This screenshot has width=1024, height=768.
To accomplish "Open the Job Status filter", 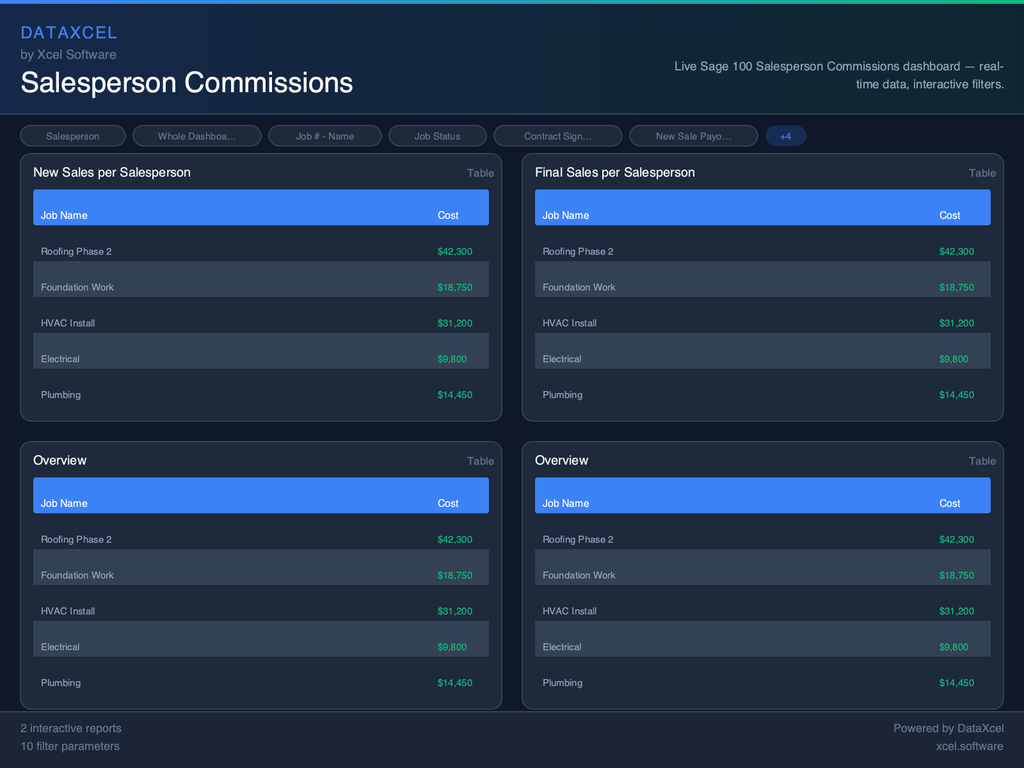I will pos(437,136).
